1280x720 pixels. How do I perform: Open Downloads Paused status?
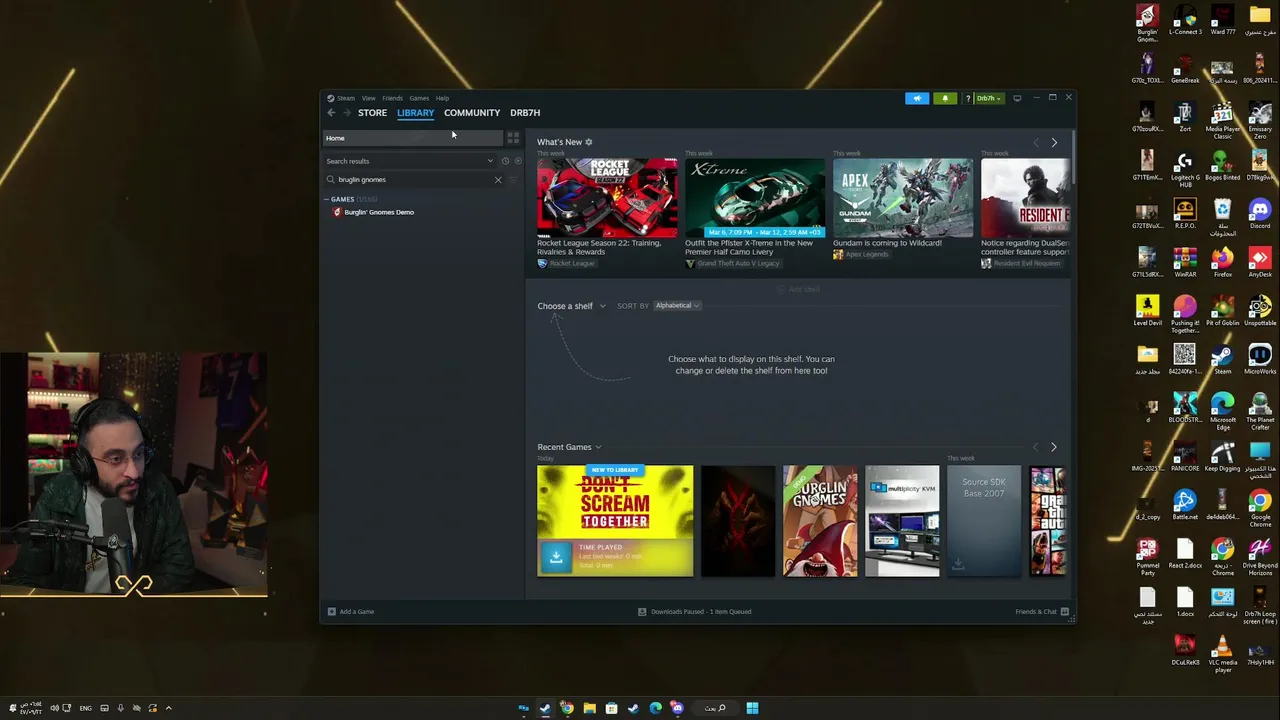[x=695, y=612]
